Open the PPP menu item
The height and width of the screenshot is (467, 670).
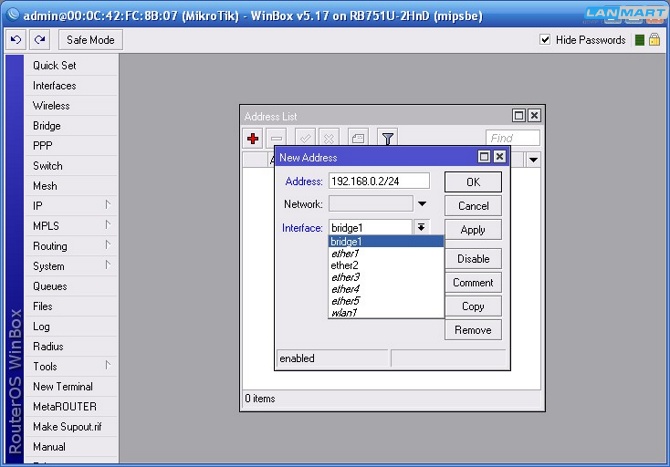pos(71,146)
